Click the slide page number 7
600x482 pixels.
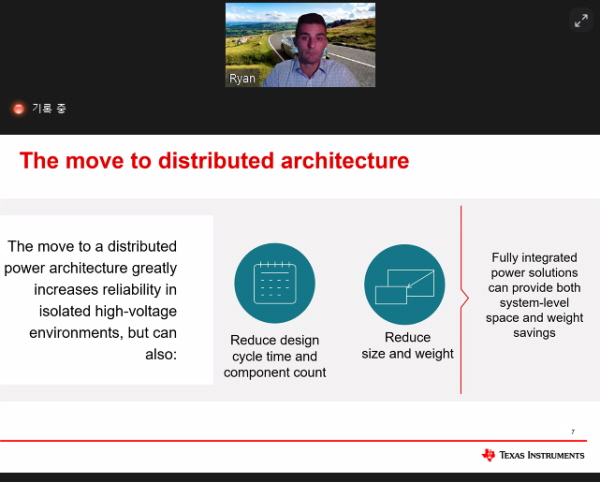[x=573, y=432]
